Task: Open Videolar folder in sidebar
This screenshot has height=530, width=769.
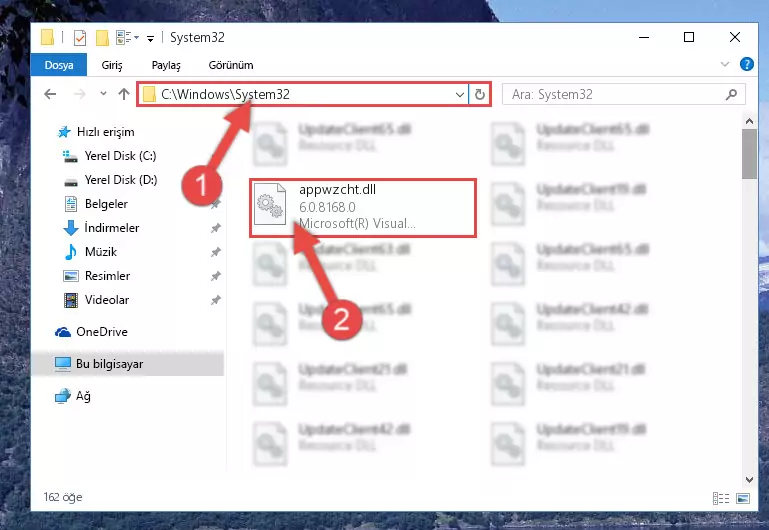Action: tap(106, 300)
